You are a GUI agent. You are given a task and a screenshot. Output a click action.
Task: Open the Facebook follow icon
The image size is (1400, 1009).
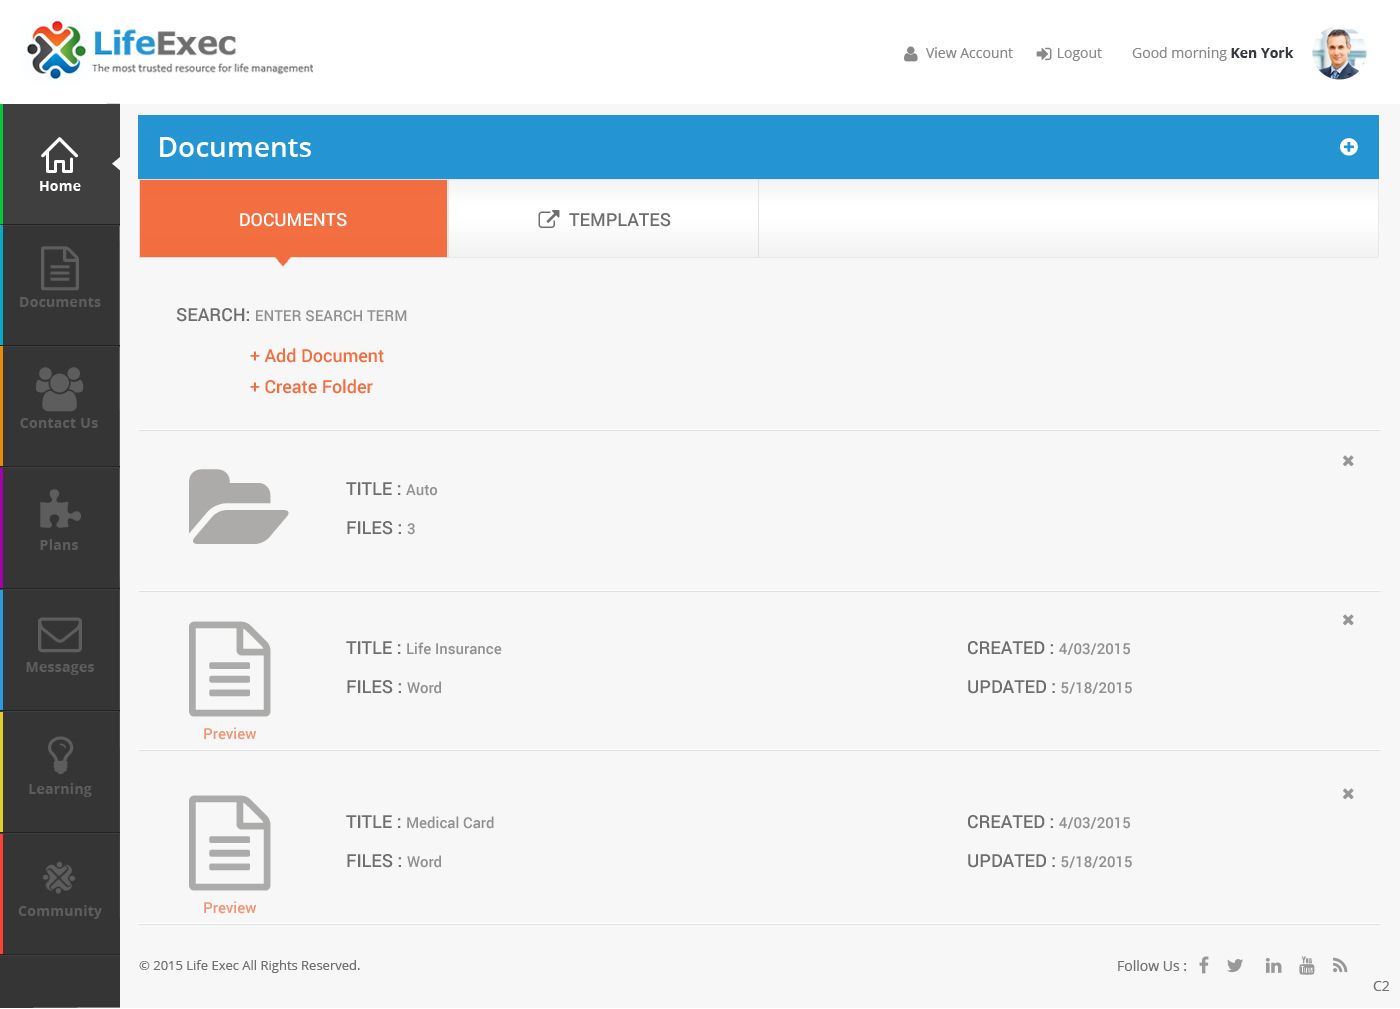coord(1203,965)
